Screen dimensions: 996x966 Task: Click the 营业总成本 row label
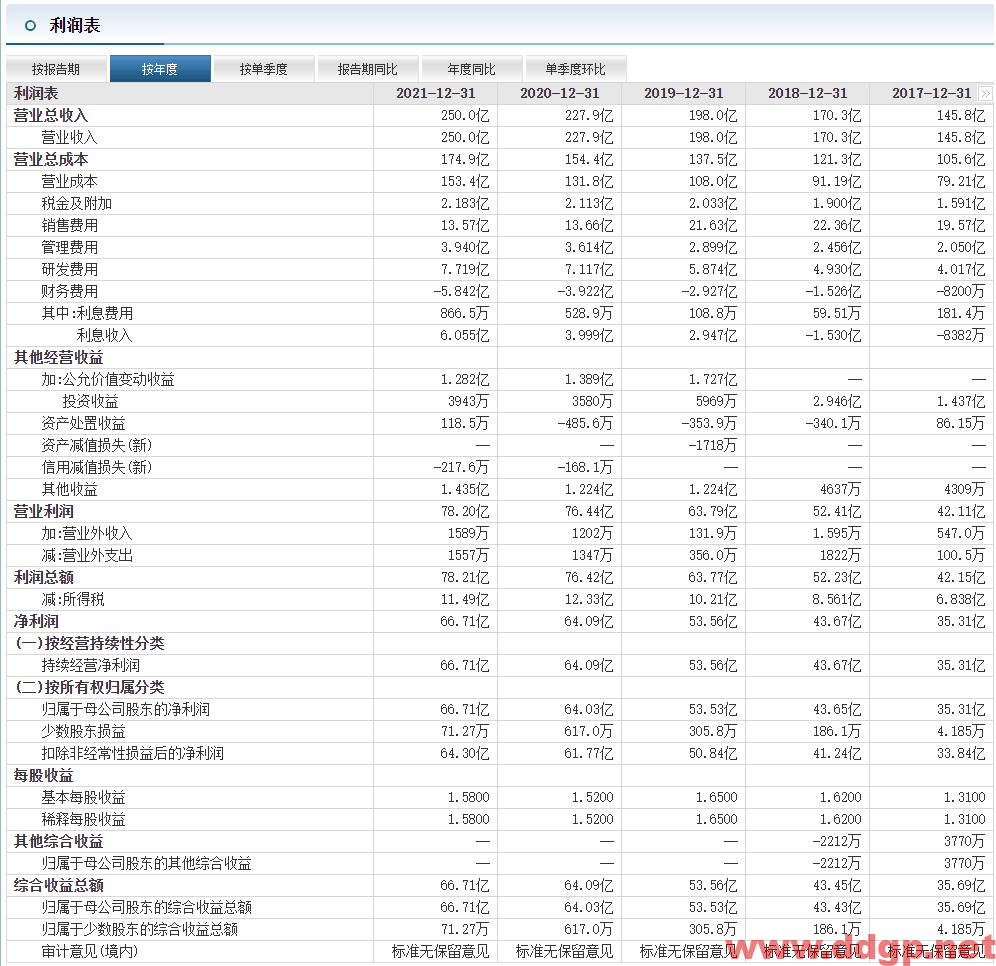[51, 159]
